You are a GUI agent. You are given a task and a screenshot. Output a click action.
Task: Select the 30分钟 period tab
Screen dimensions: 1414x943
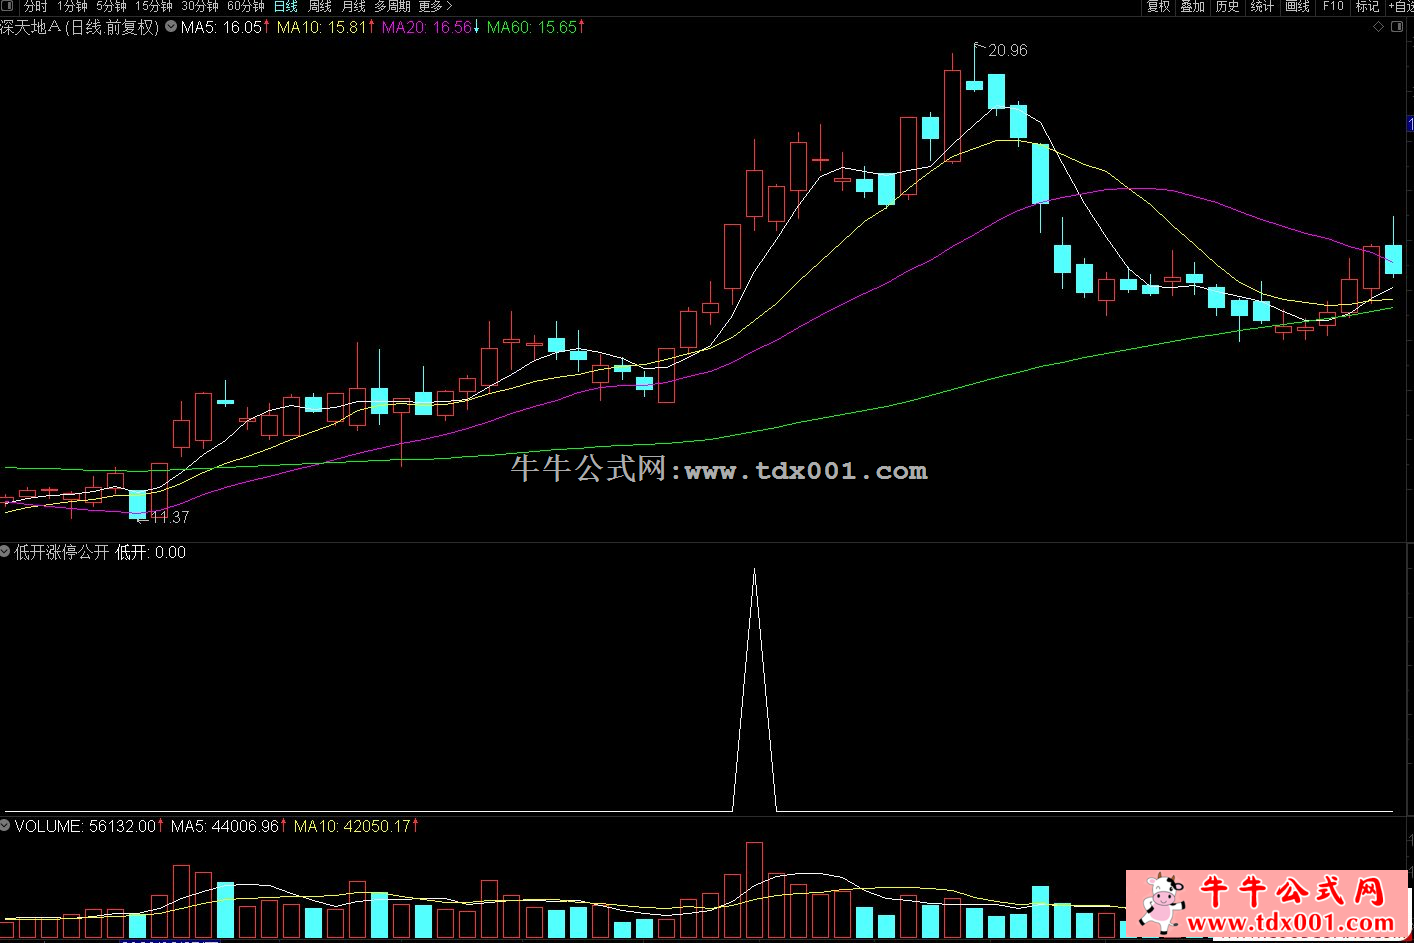pyautogui.click(x=200, y=6)
